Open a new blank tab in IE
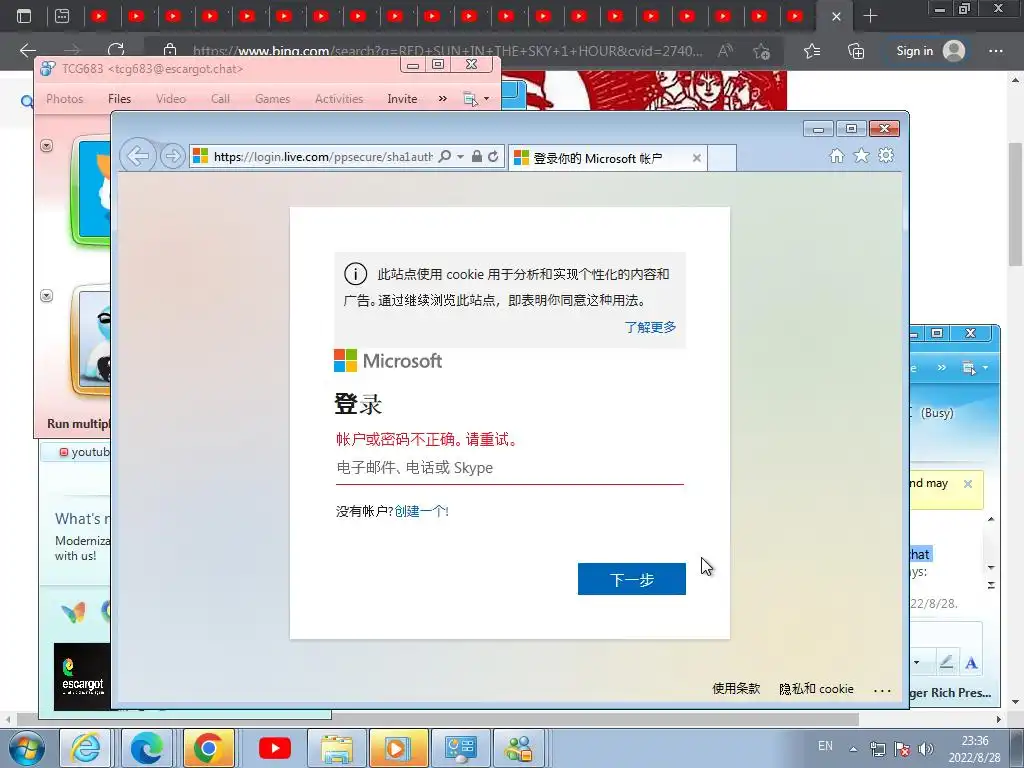This screenshot has width=1024, height=768. [722, 158]
